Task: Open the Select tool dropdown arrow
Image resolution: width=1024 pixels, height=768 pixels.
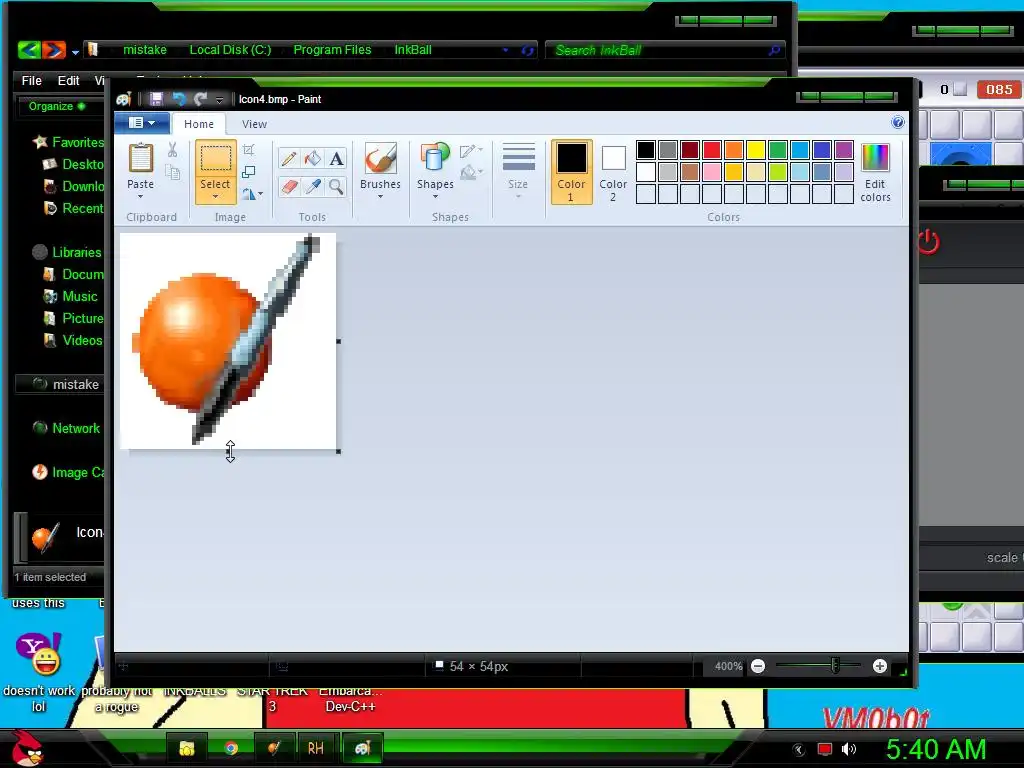Action: [x=215, y=196]
